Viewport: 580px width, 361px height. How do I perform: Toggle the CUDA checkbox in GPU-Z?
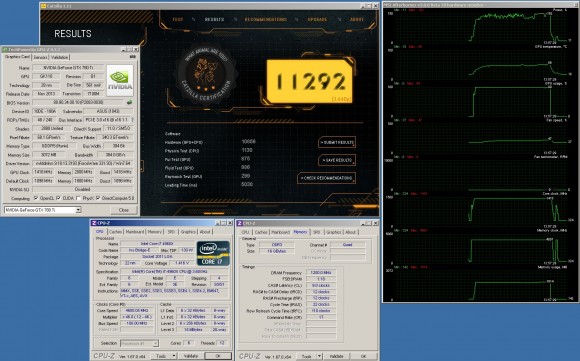tap(58, 198)
